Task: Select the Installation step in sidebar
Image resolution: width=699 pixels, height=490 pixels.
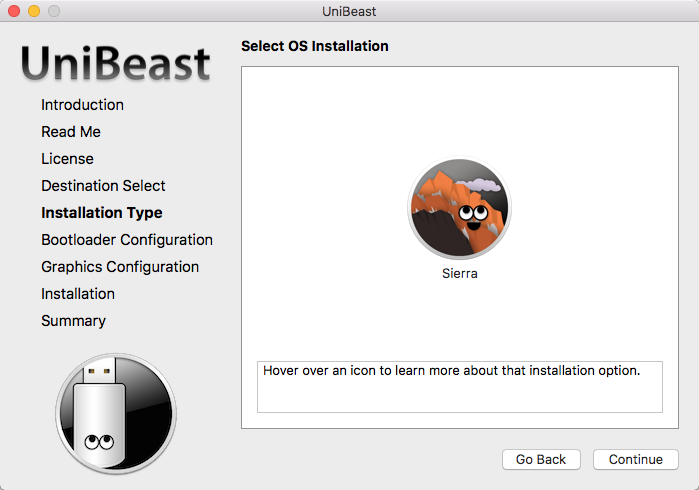Action: [x=78, y=294]
